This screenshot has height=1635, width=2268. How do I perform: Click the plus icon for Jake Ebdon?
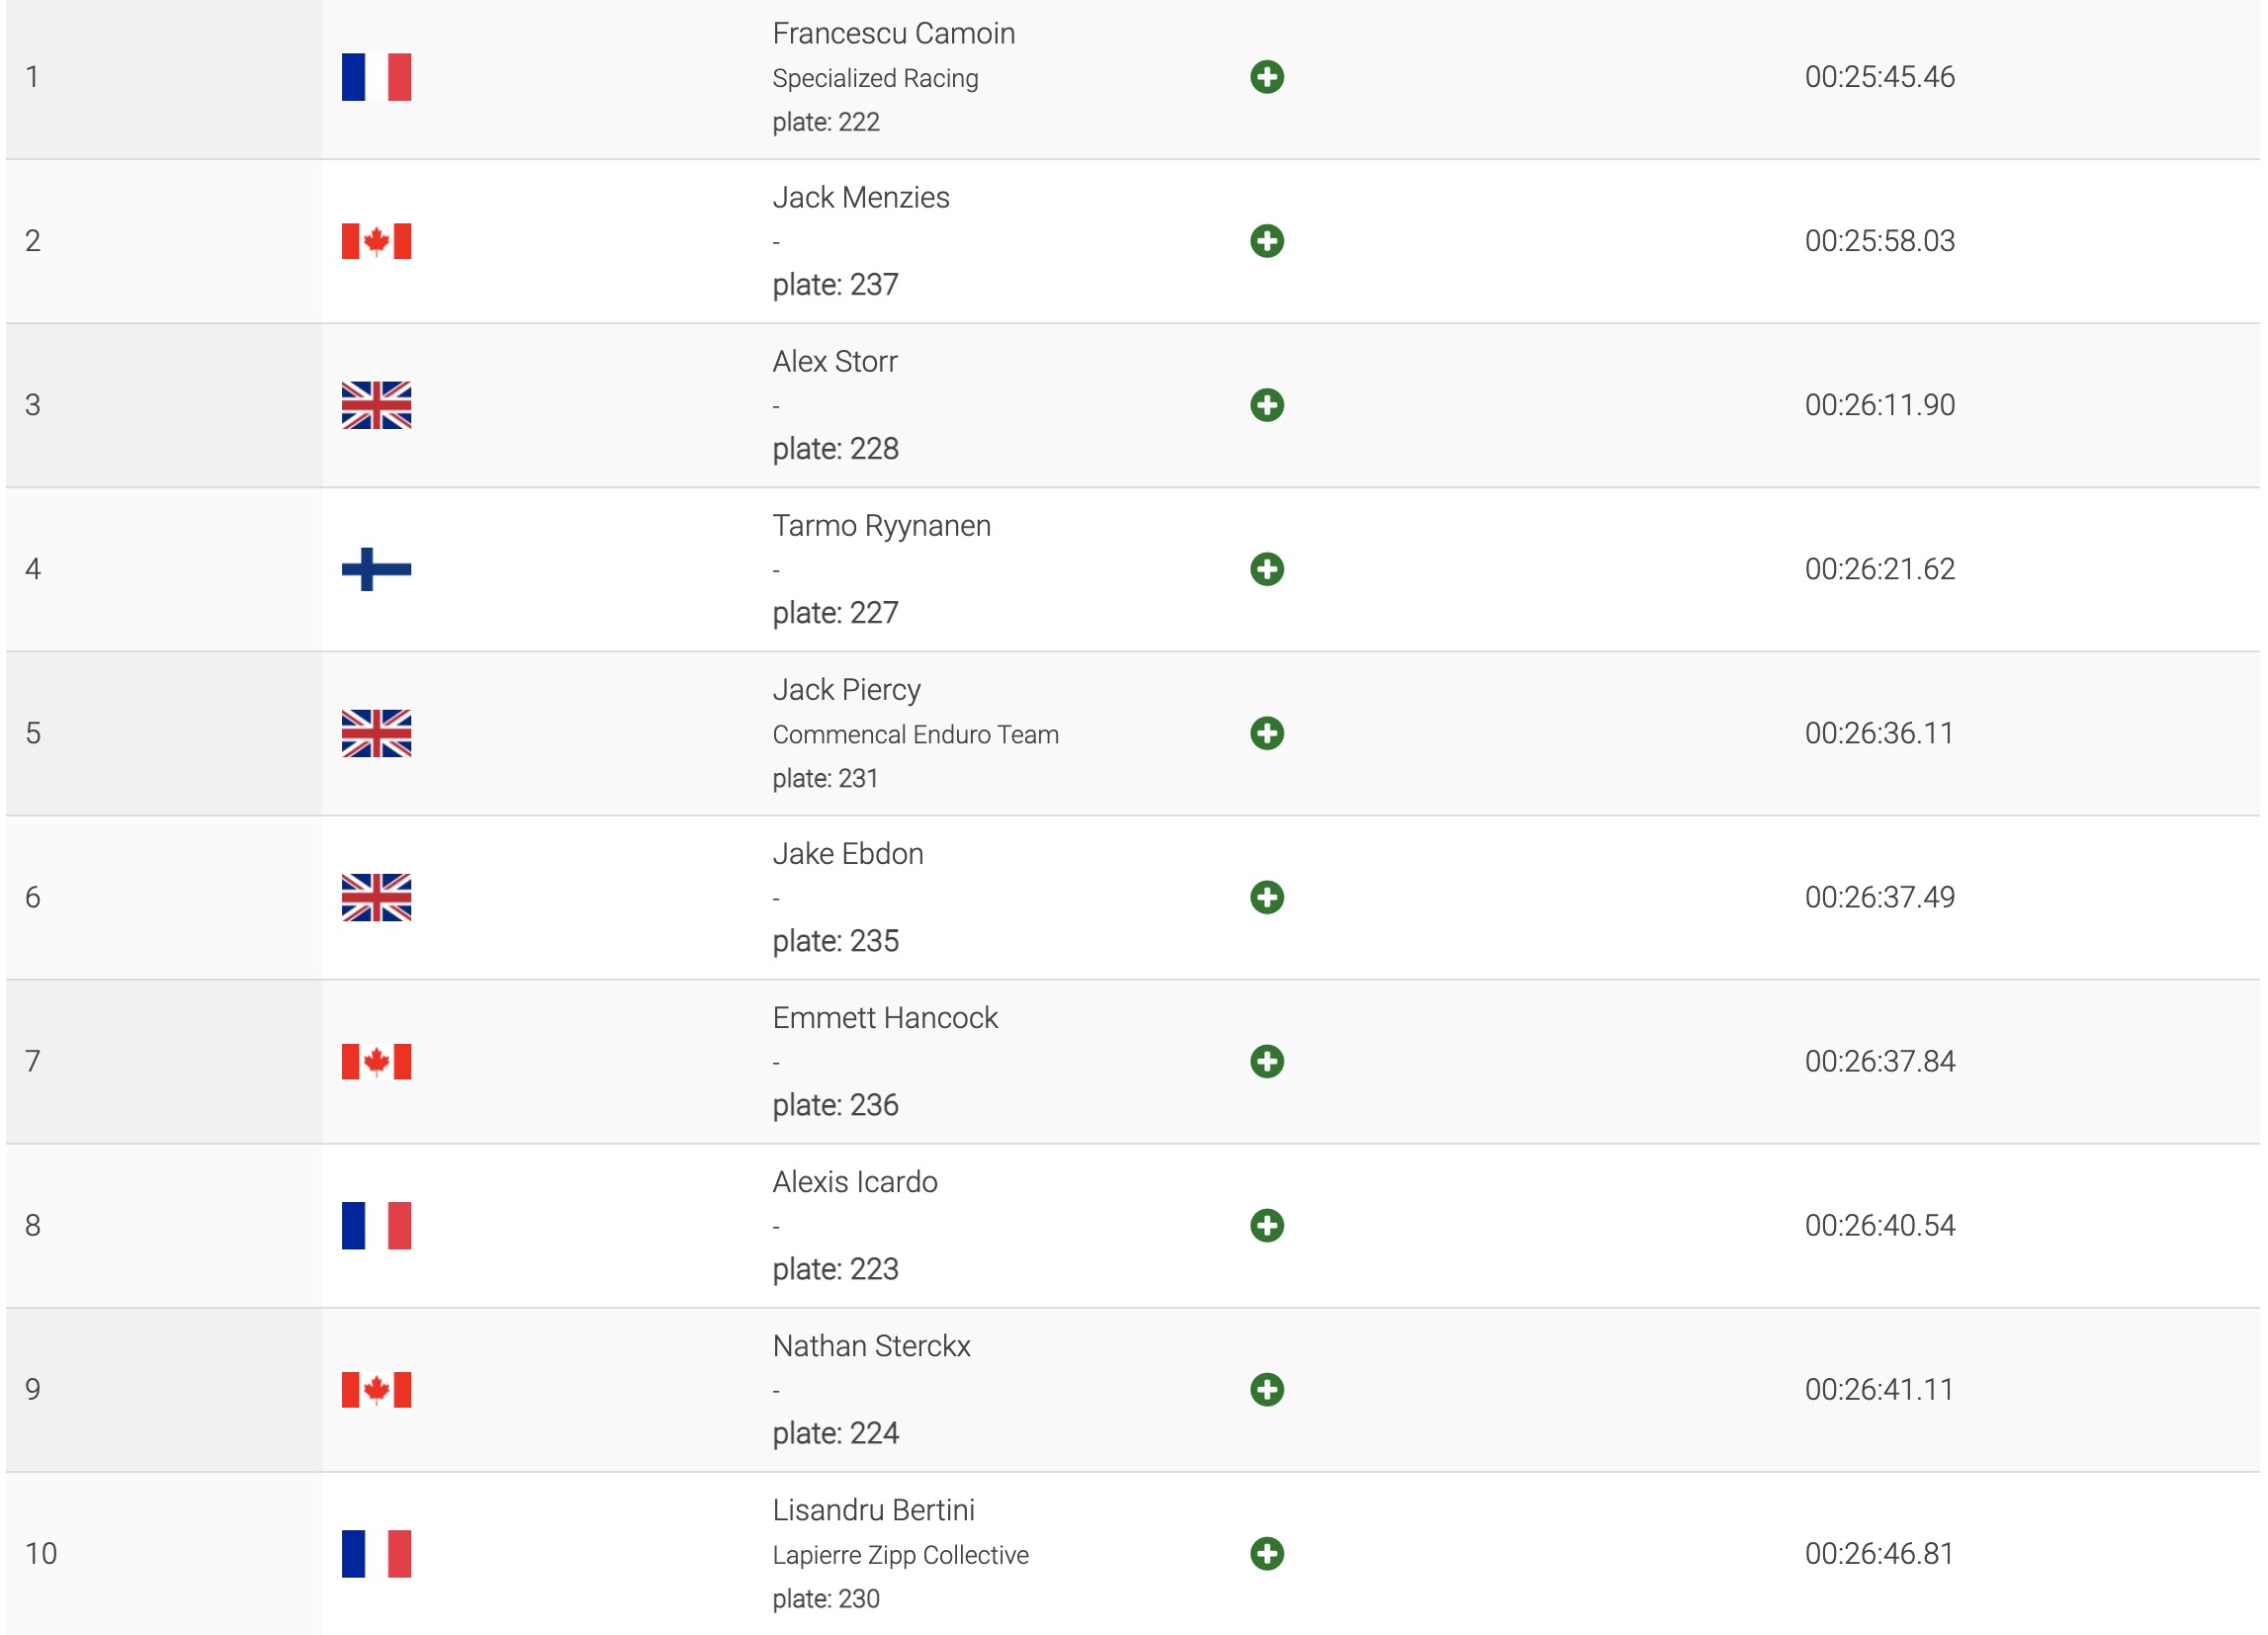click(1266, 897)
